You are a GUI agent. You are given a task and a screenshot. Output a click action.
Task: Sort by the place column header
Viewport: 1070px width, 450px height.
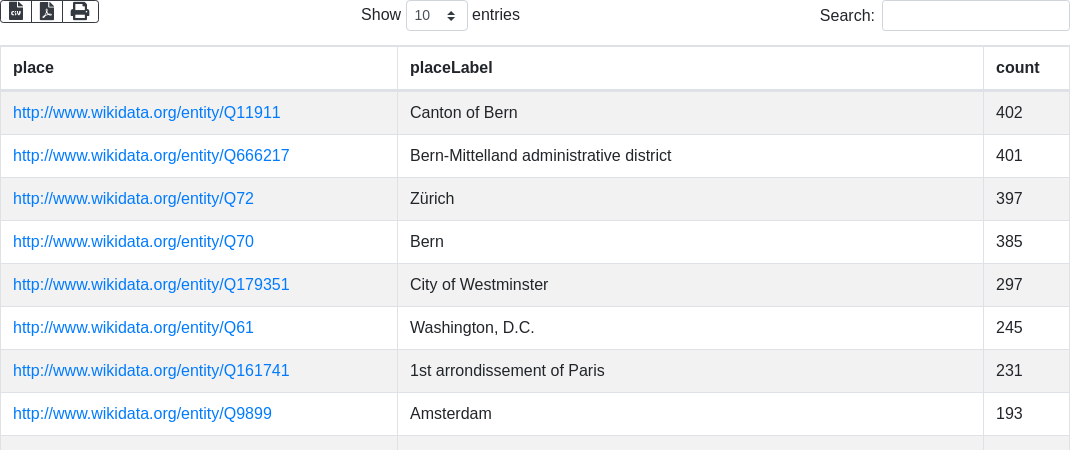click(x=33, y=68)
